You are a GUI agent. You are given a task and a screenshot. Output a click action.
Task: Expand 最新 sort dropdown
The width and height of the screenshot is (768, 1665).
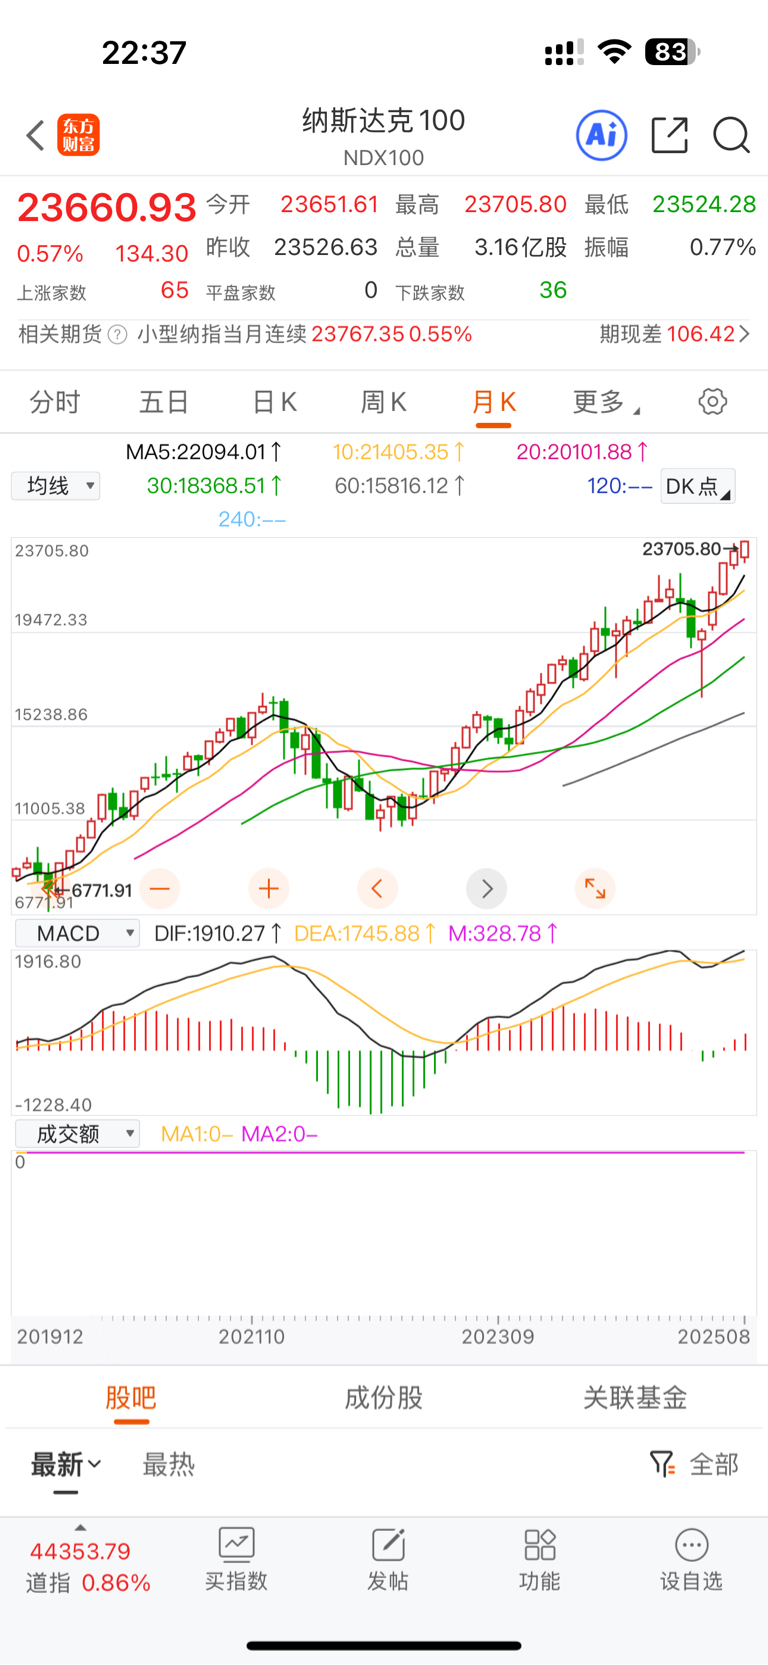pos(66,1465)
